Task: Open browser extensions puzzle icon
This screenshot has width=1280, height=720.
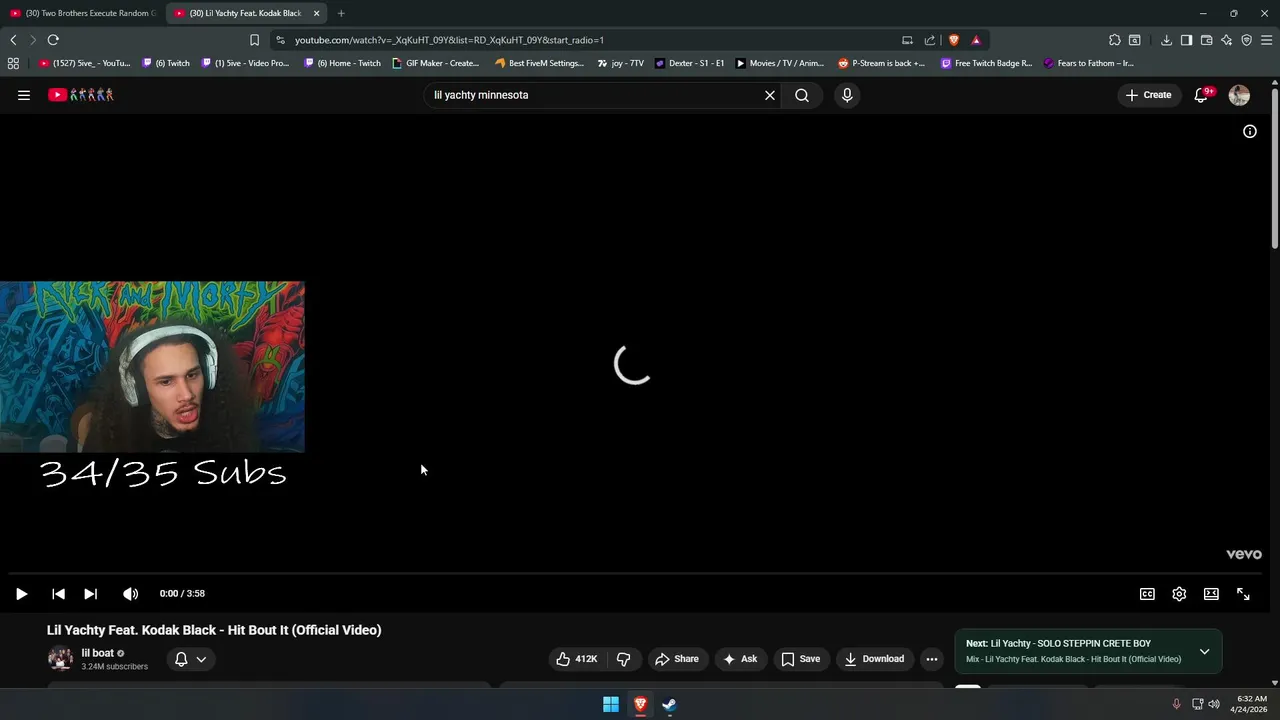Action: point(1114,40)
